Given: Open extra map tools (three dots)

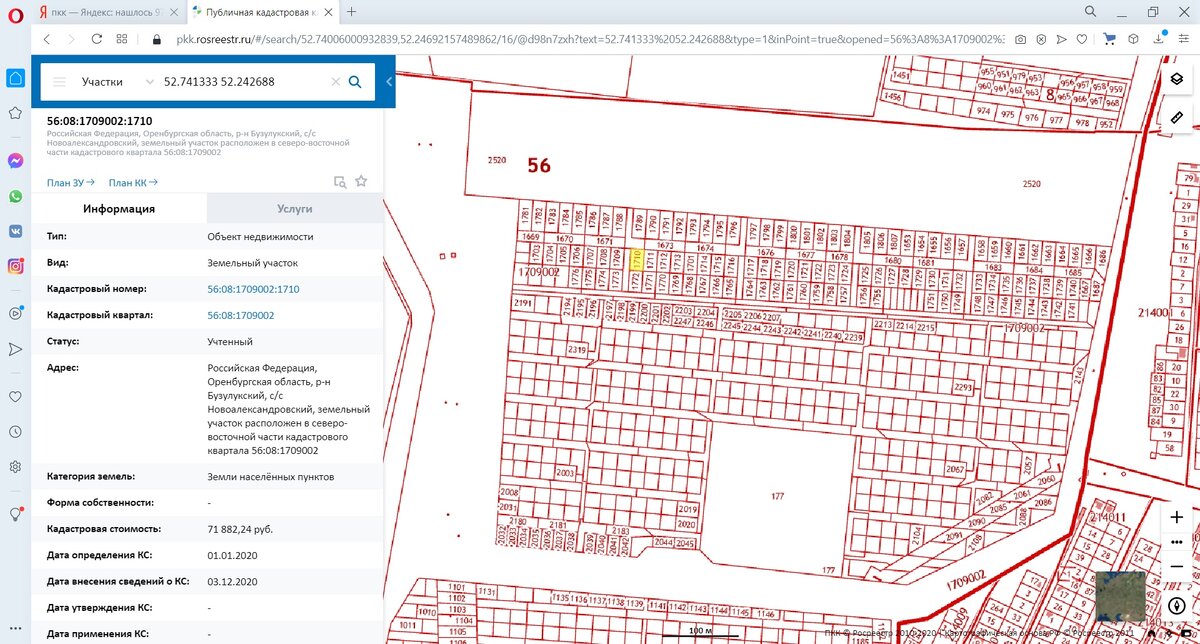Looking at the screenshot, I should pos(1177,542).
